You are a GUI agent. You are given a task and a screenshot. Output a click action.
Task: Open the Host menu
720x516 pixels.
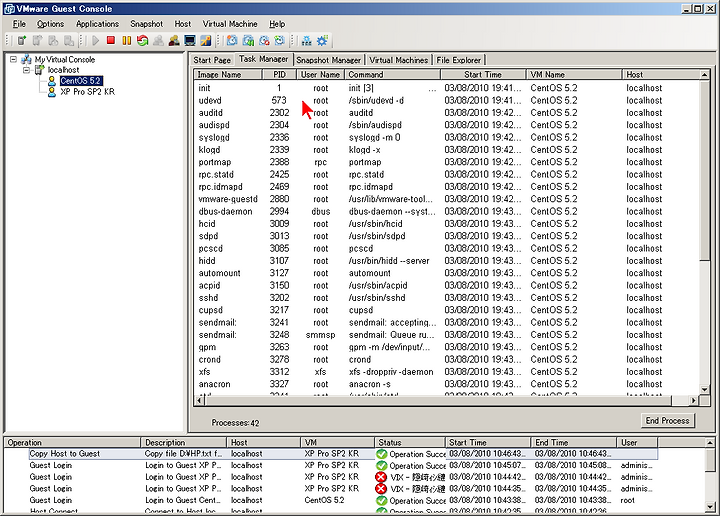[183, 24]
